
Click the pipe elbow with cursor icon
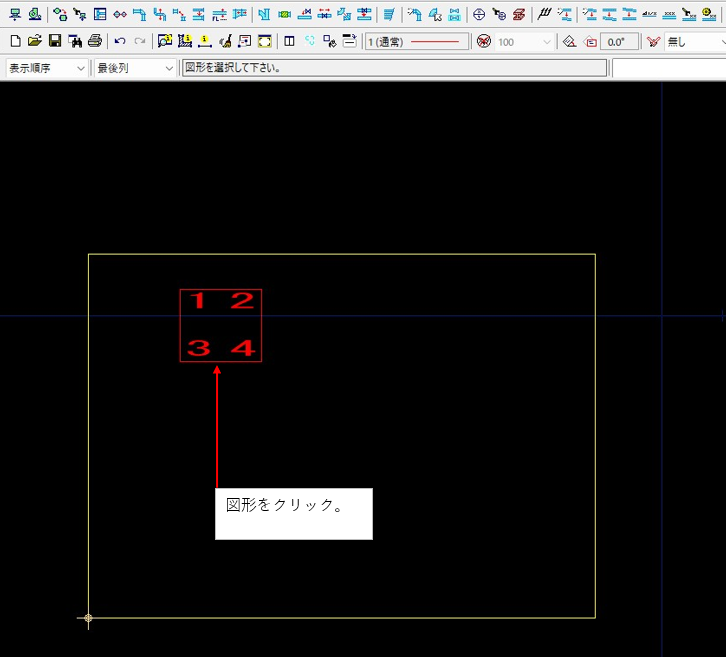[435, 15]
